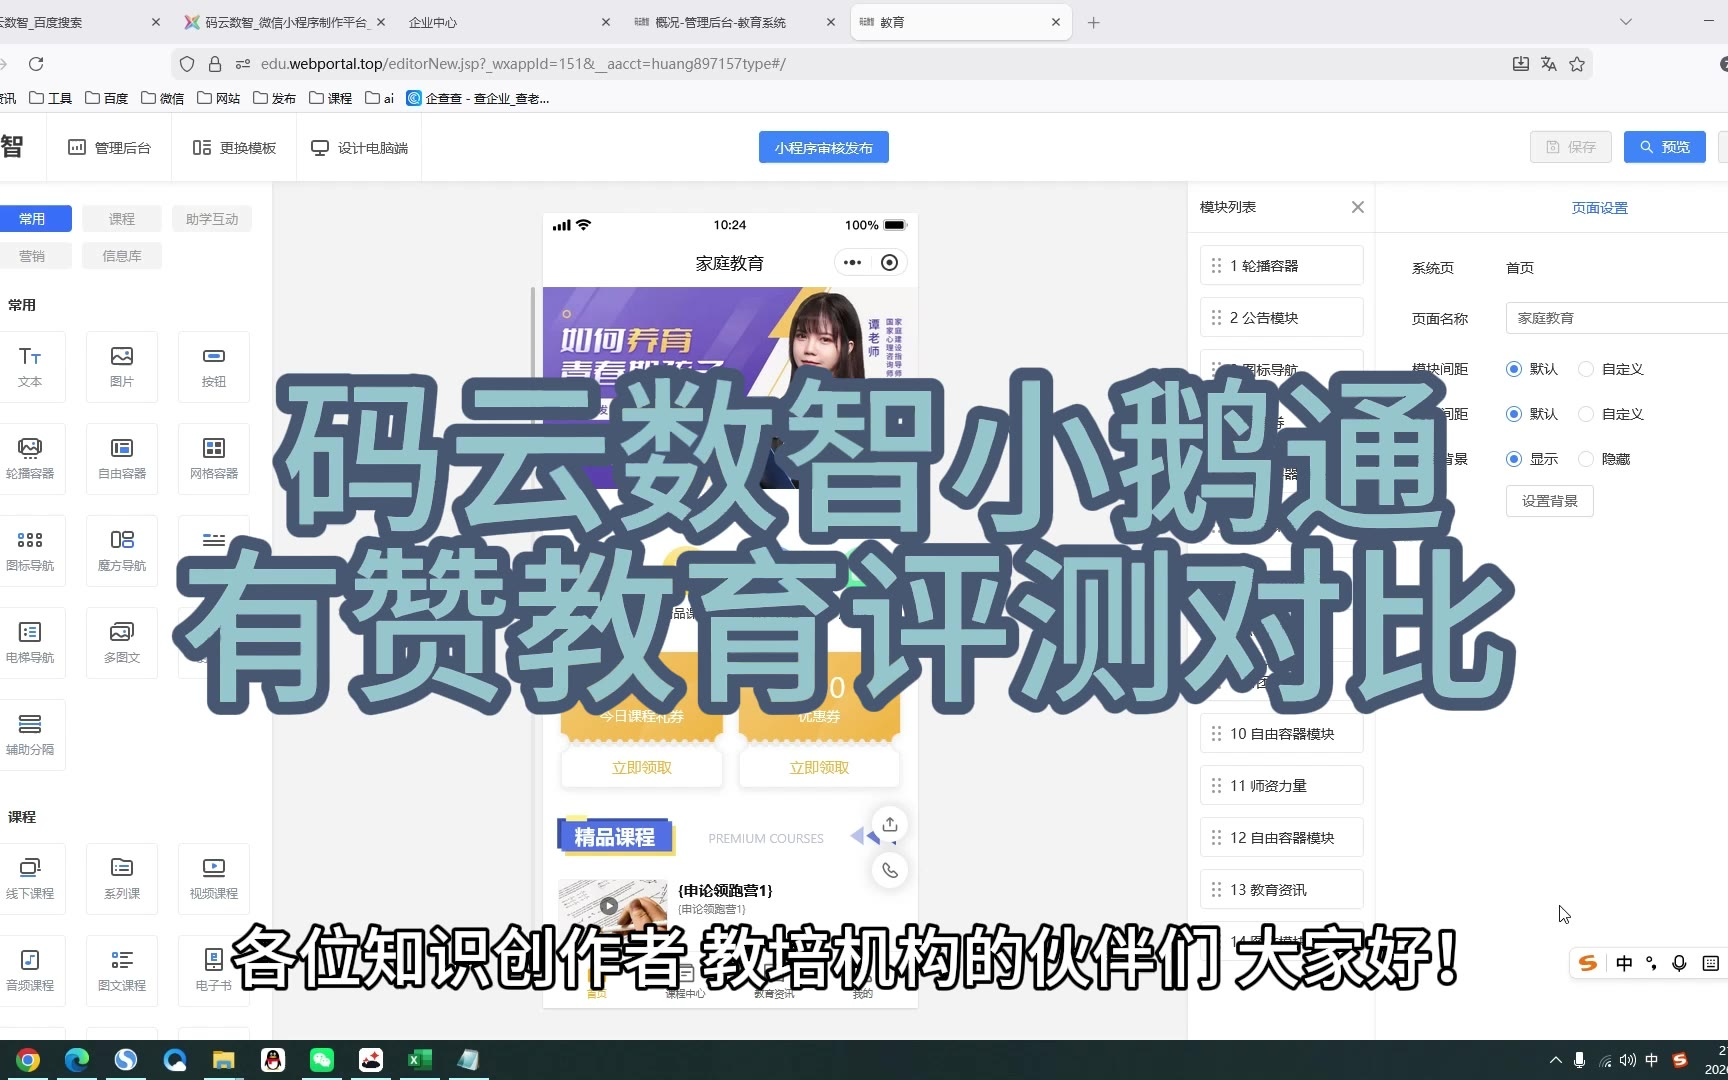Switch to the 课程 component tab
1728x1080 pixels.
[x=121, y=219]
